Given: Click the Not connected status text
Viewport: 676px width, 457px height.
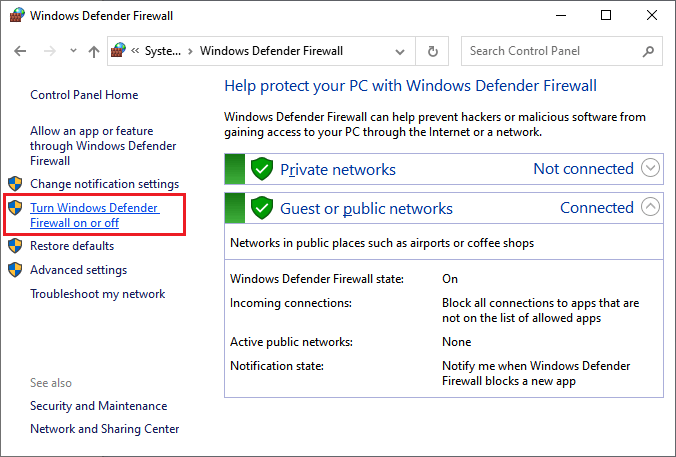Looking at the screenshot, I should click(x=583, y=169).
